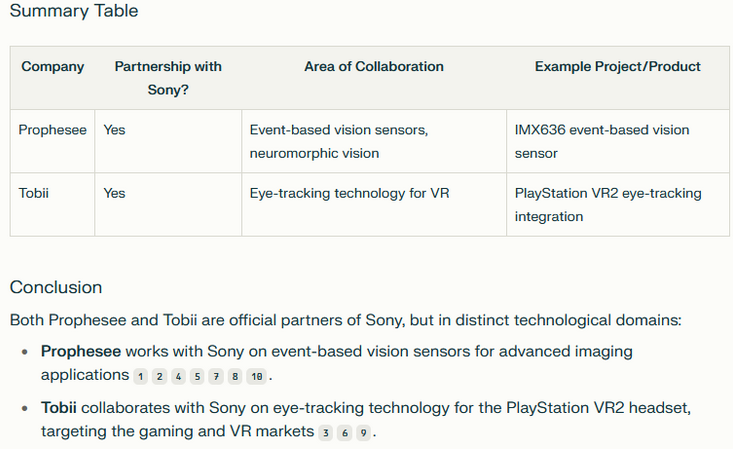Open citation 1 after Prophesee applications

[141, 376]
